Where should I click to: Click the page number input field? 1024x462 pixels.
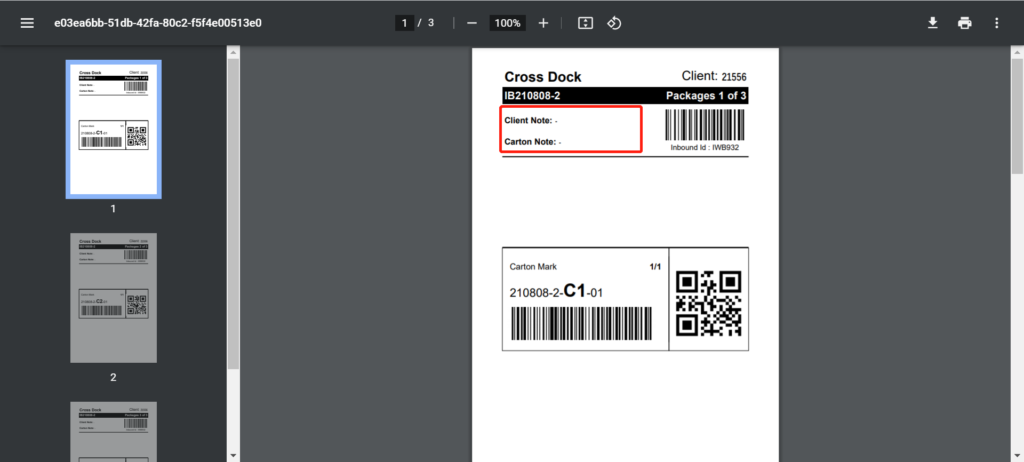tap(404, 22)
